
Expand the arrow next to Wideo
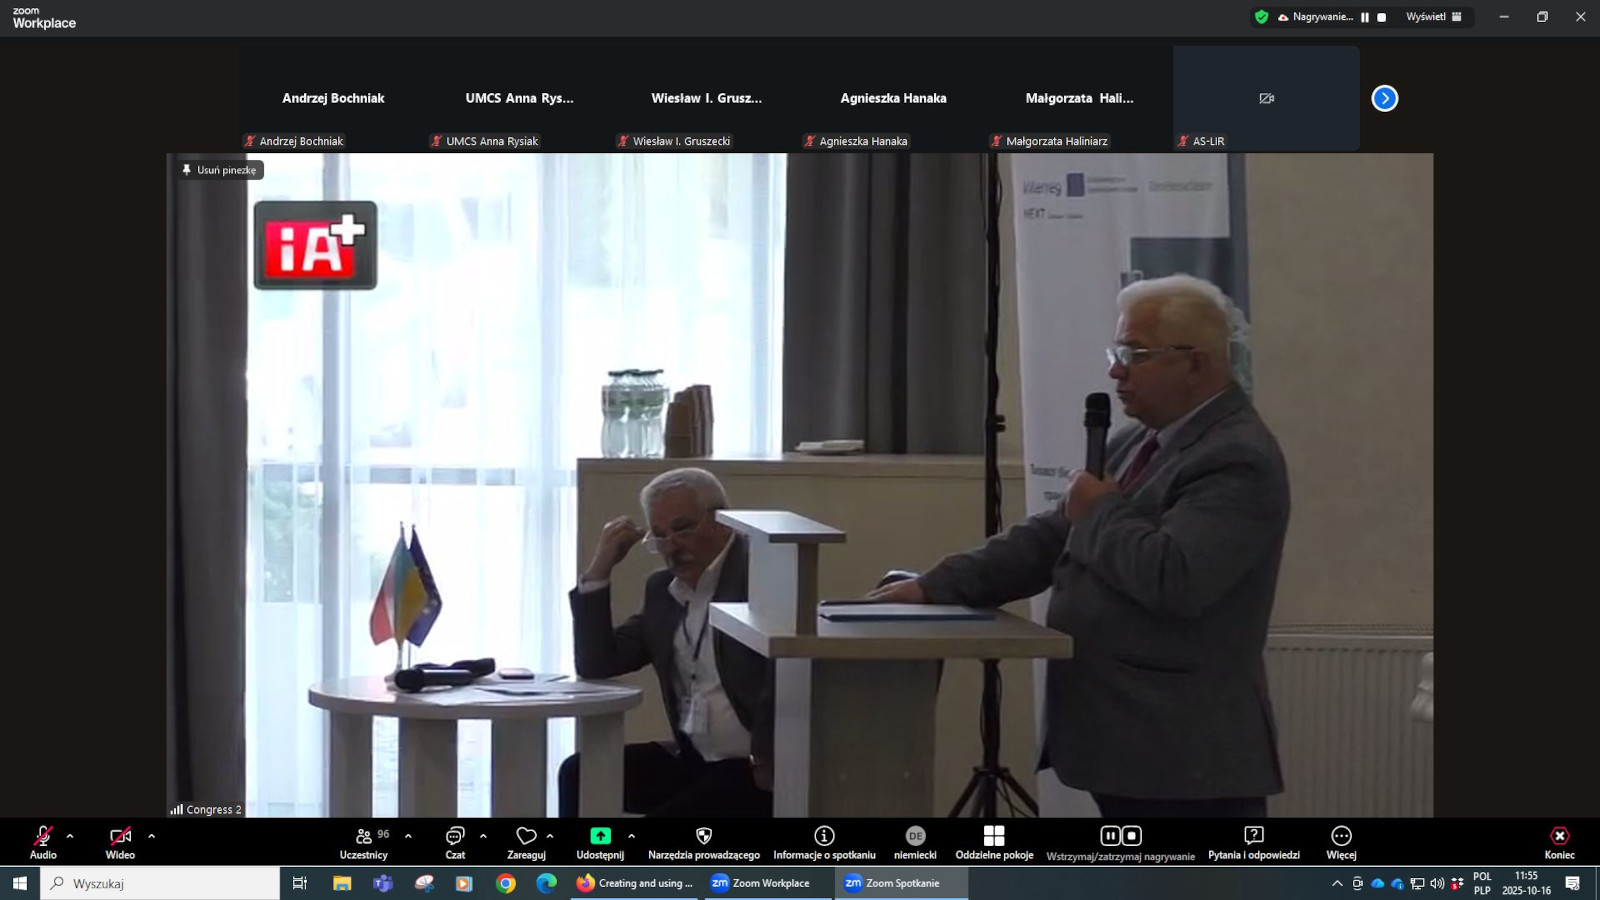pos(152,836)
